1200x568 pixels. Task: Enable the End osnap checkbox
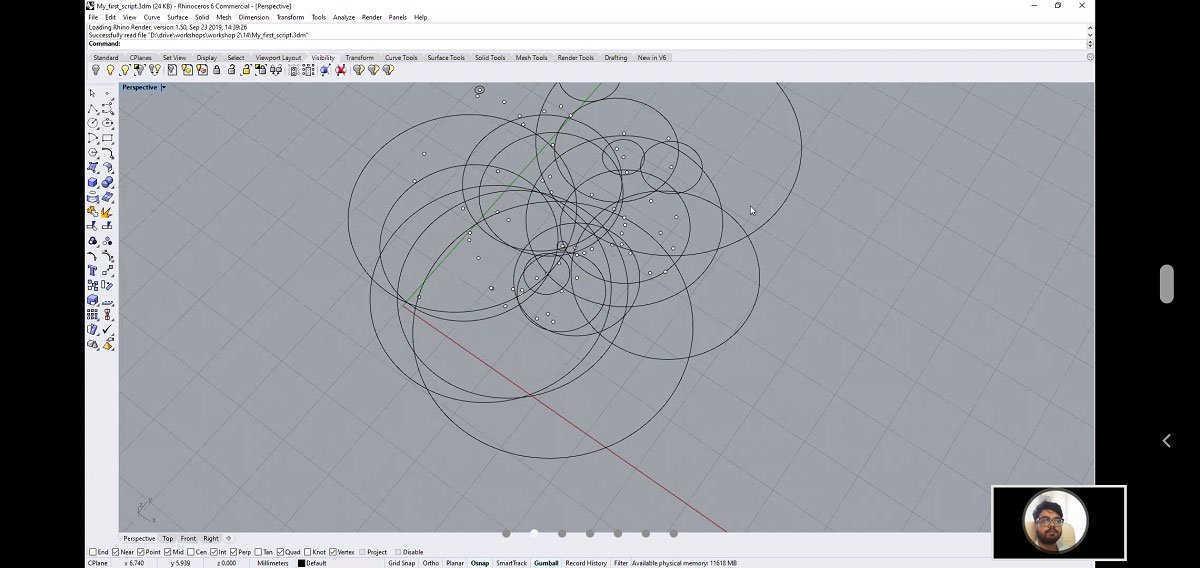(x=93, y=552)
